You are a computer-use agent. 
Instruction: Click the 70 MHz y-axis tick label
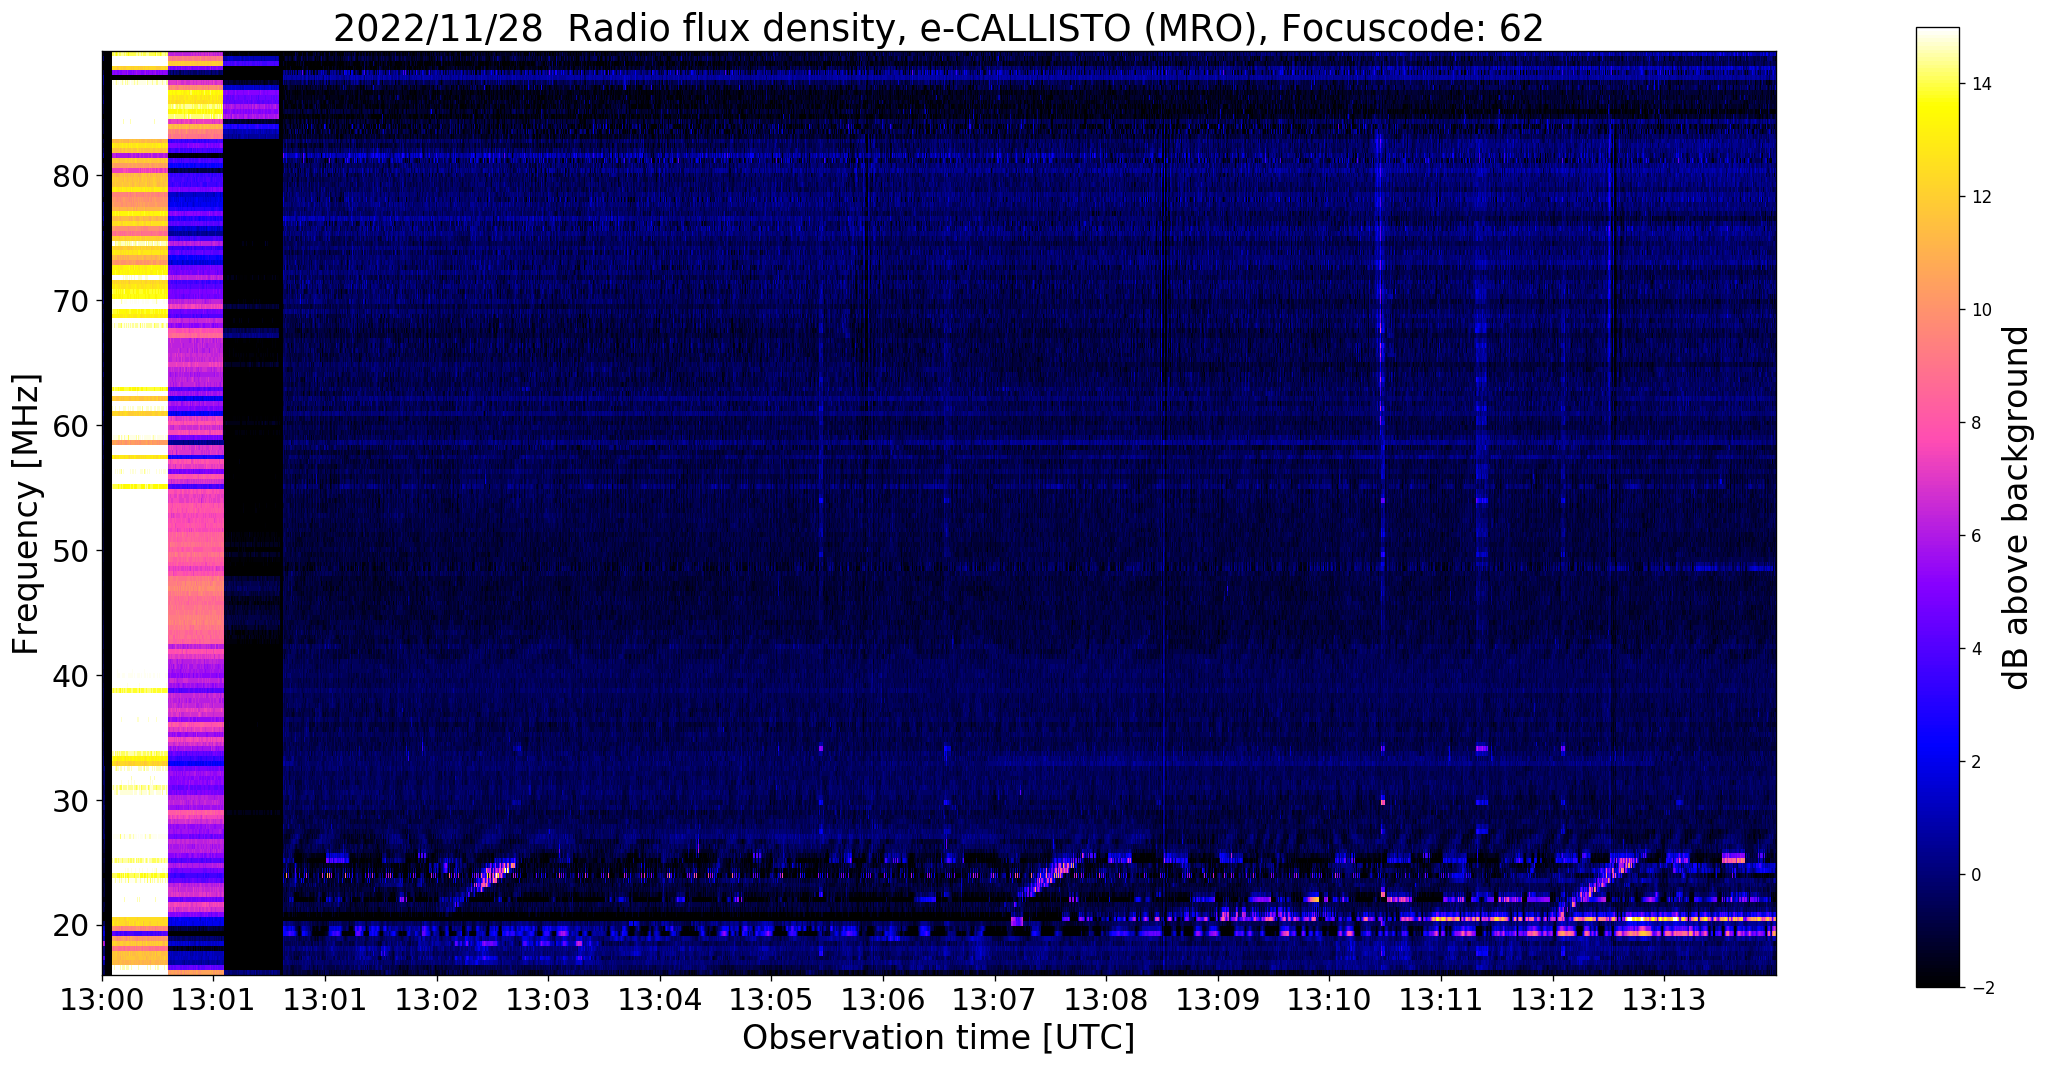coord(71,301)
